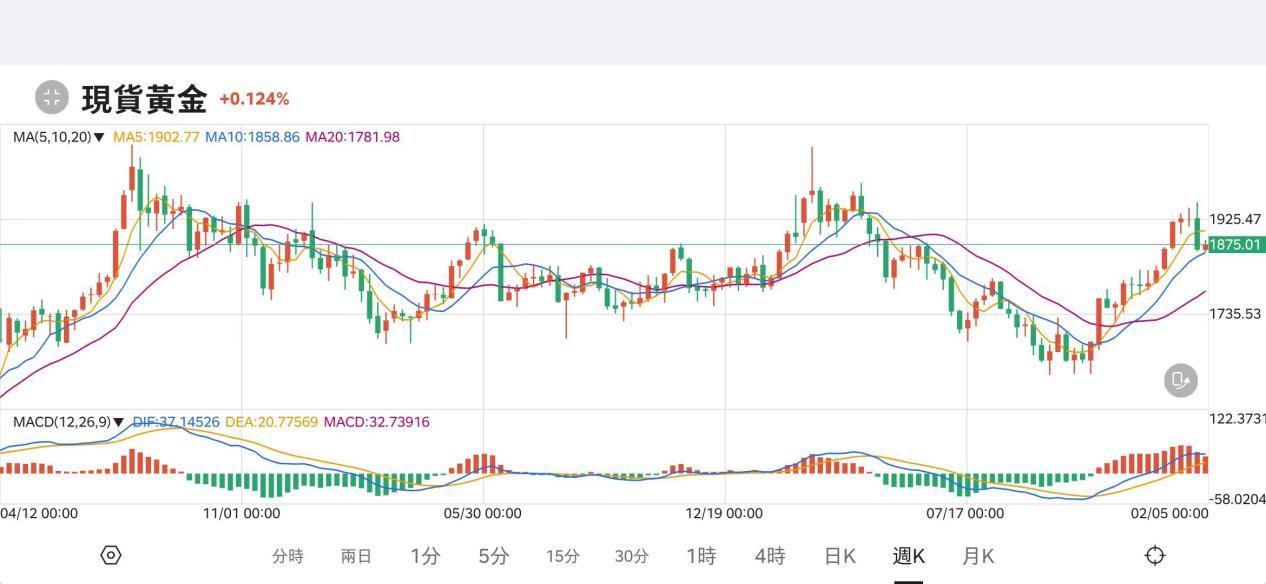Click the current price tag 1875.01
This screenshot has height=584, width=1266.
coord(1236,245)
